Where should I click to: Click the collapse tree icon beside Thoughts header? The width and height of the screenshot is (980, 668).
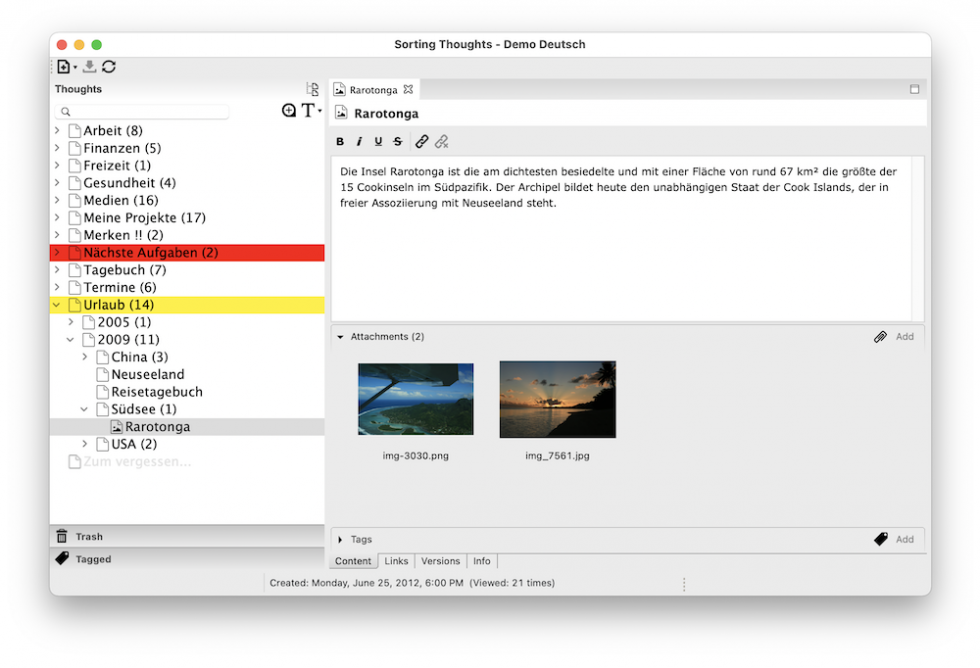coord(313,89)
